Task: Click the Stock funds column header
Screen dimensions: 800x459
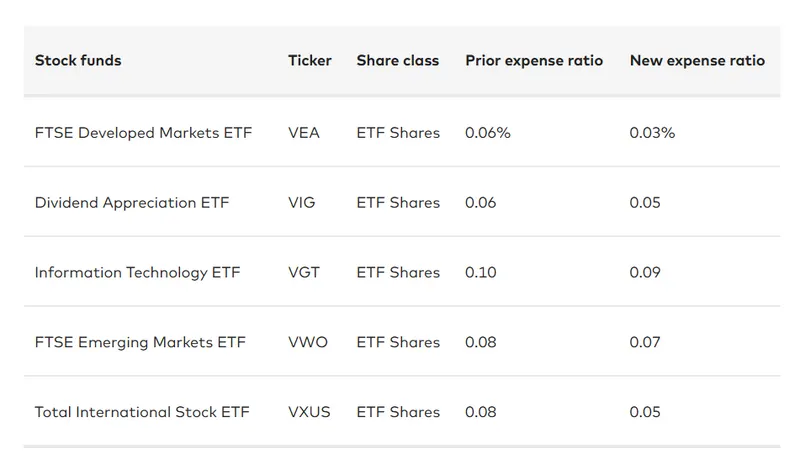Action: tap(78, 61)
